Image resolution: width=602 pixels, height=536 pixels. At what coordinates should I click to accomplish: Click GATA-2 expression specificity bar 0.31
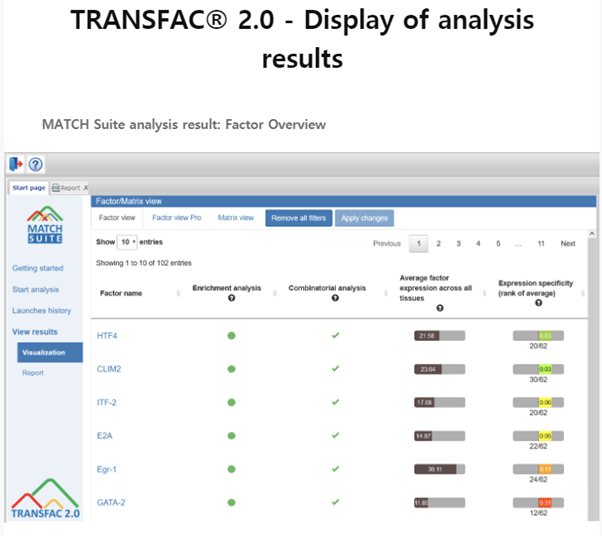538,503
